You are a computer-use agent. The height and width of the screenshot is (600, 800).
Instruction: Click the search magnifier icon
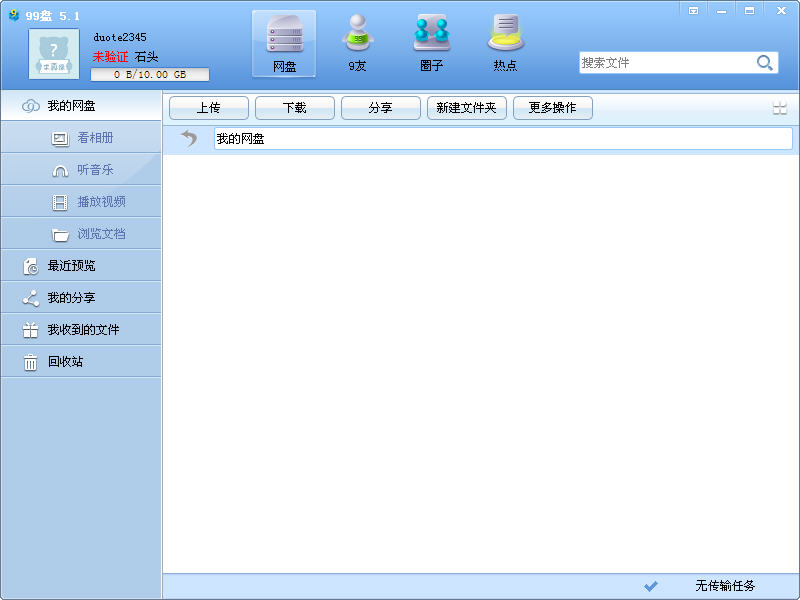coord(764,63)
